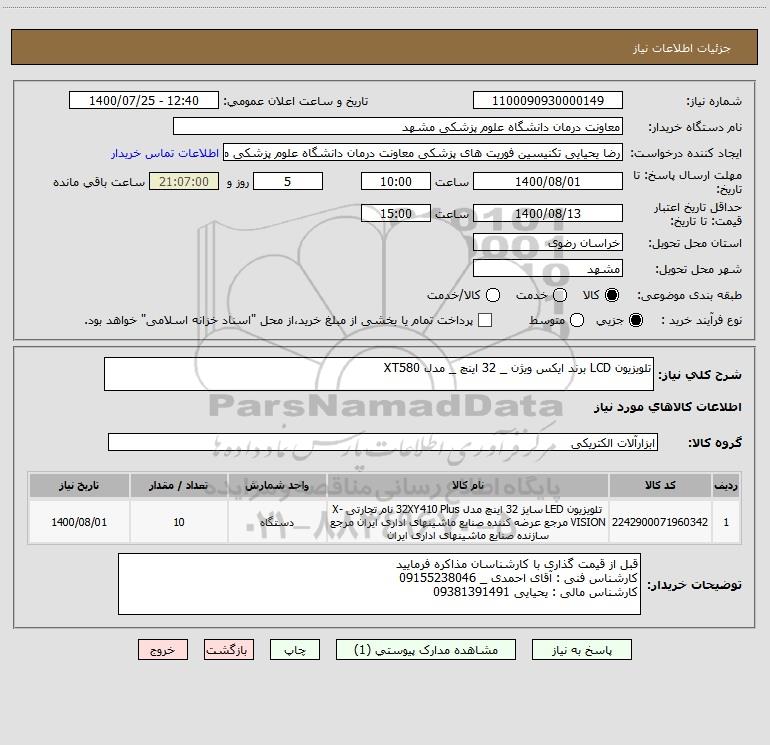Click the buyer organization name field
770x745 pixels.
398,127
